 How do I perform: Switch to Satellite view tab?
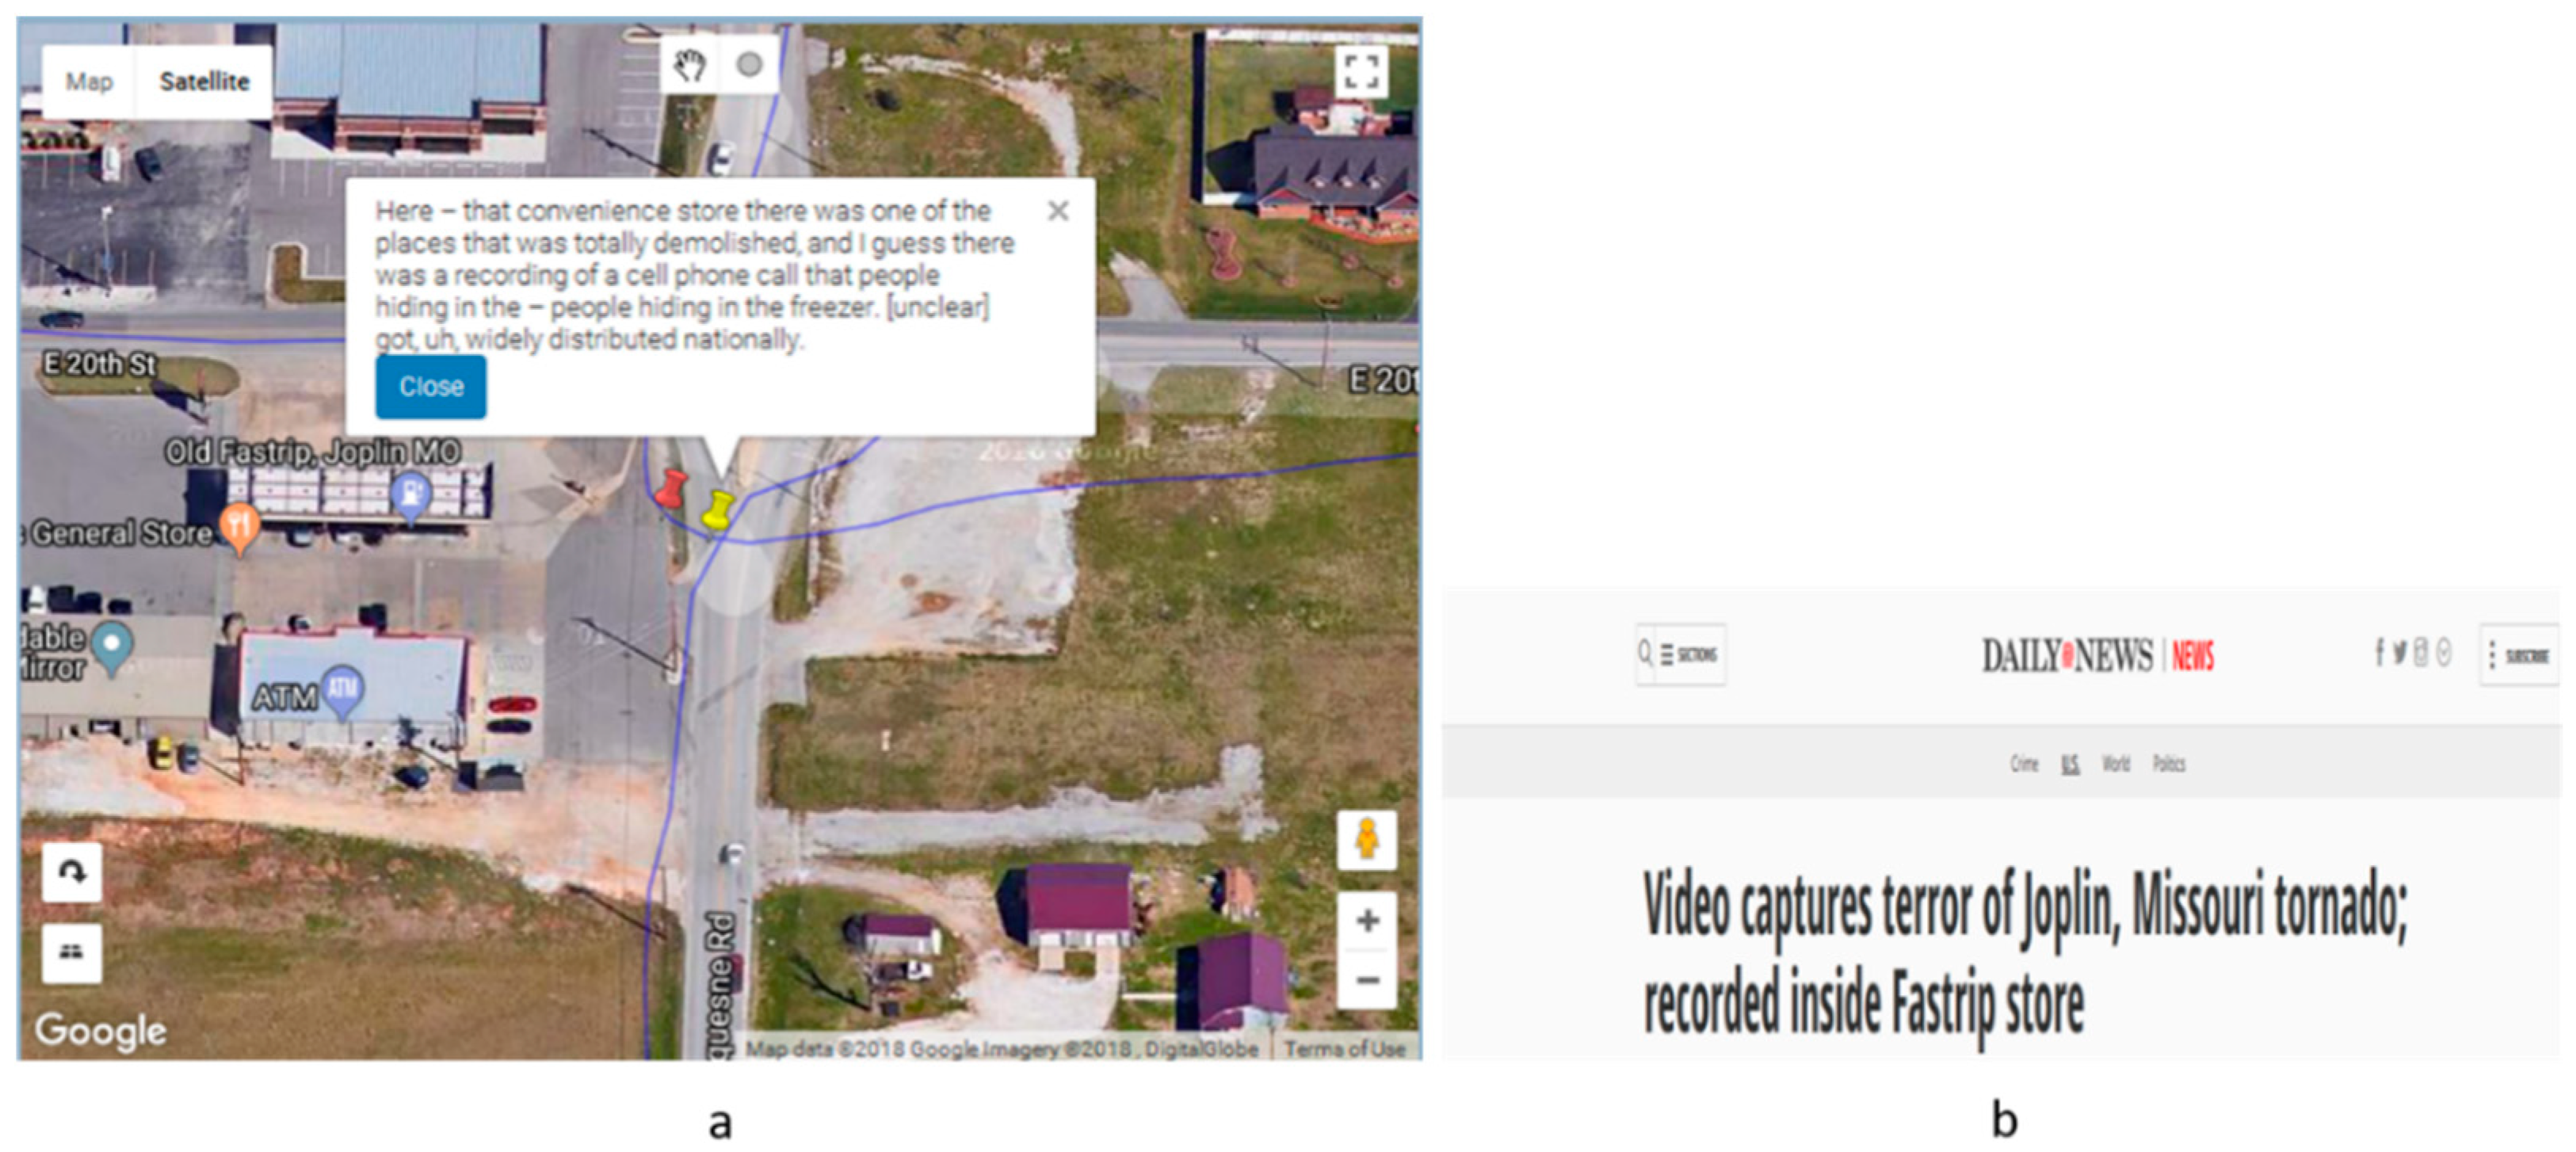[x=204, y=82]
